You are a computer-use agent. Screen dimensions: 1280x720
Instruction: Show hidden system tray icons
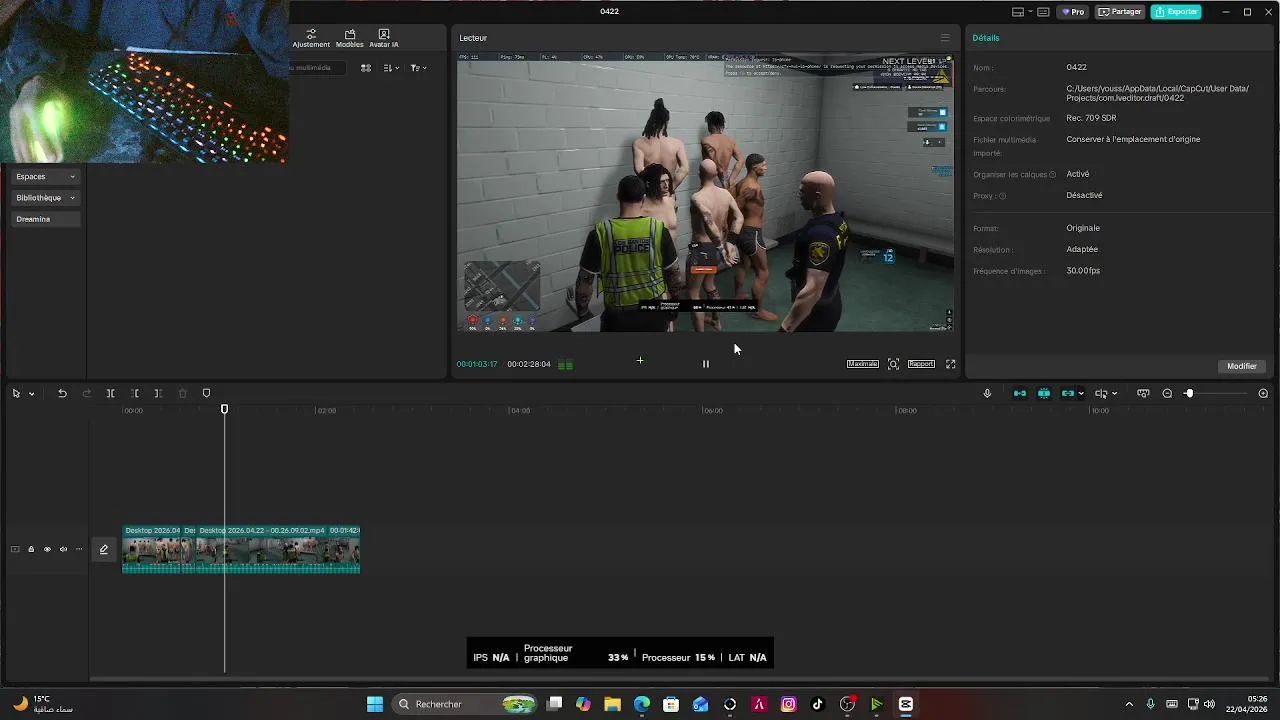pyautogui.click(x=1130, y=704)
